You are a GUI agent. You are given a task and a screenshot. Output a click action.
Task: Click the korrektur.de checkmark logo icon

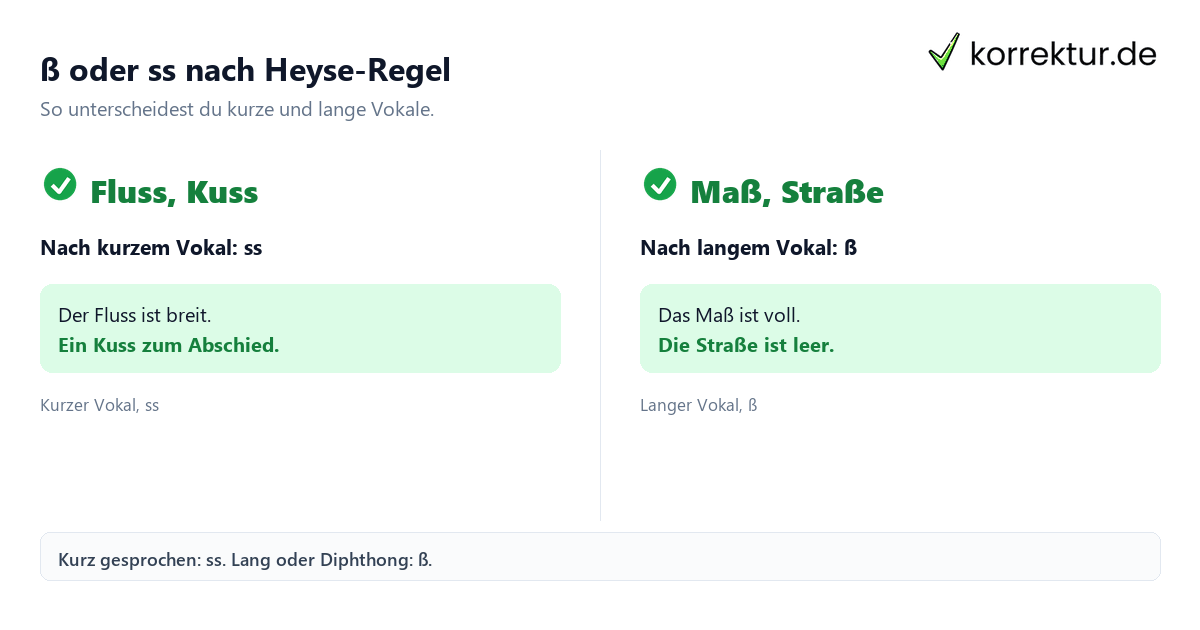944,52
